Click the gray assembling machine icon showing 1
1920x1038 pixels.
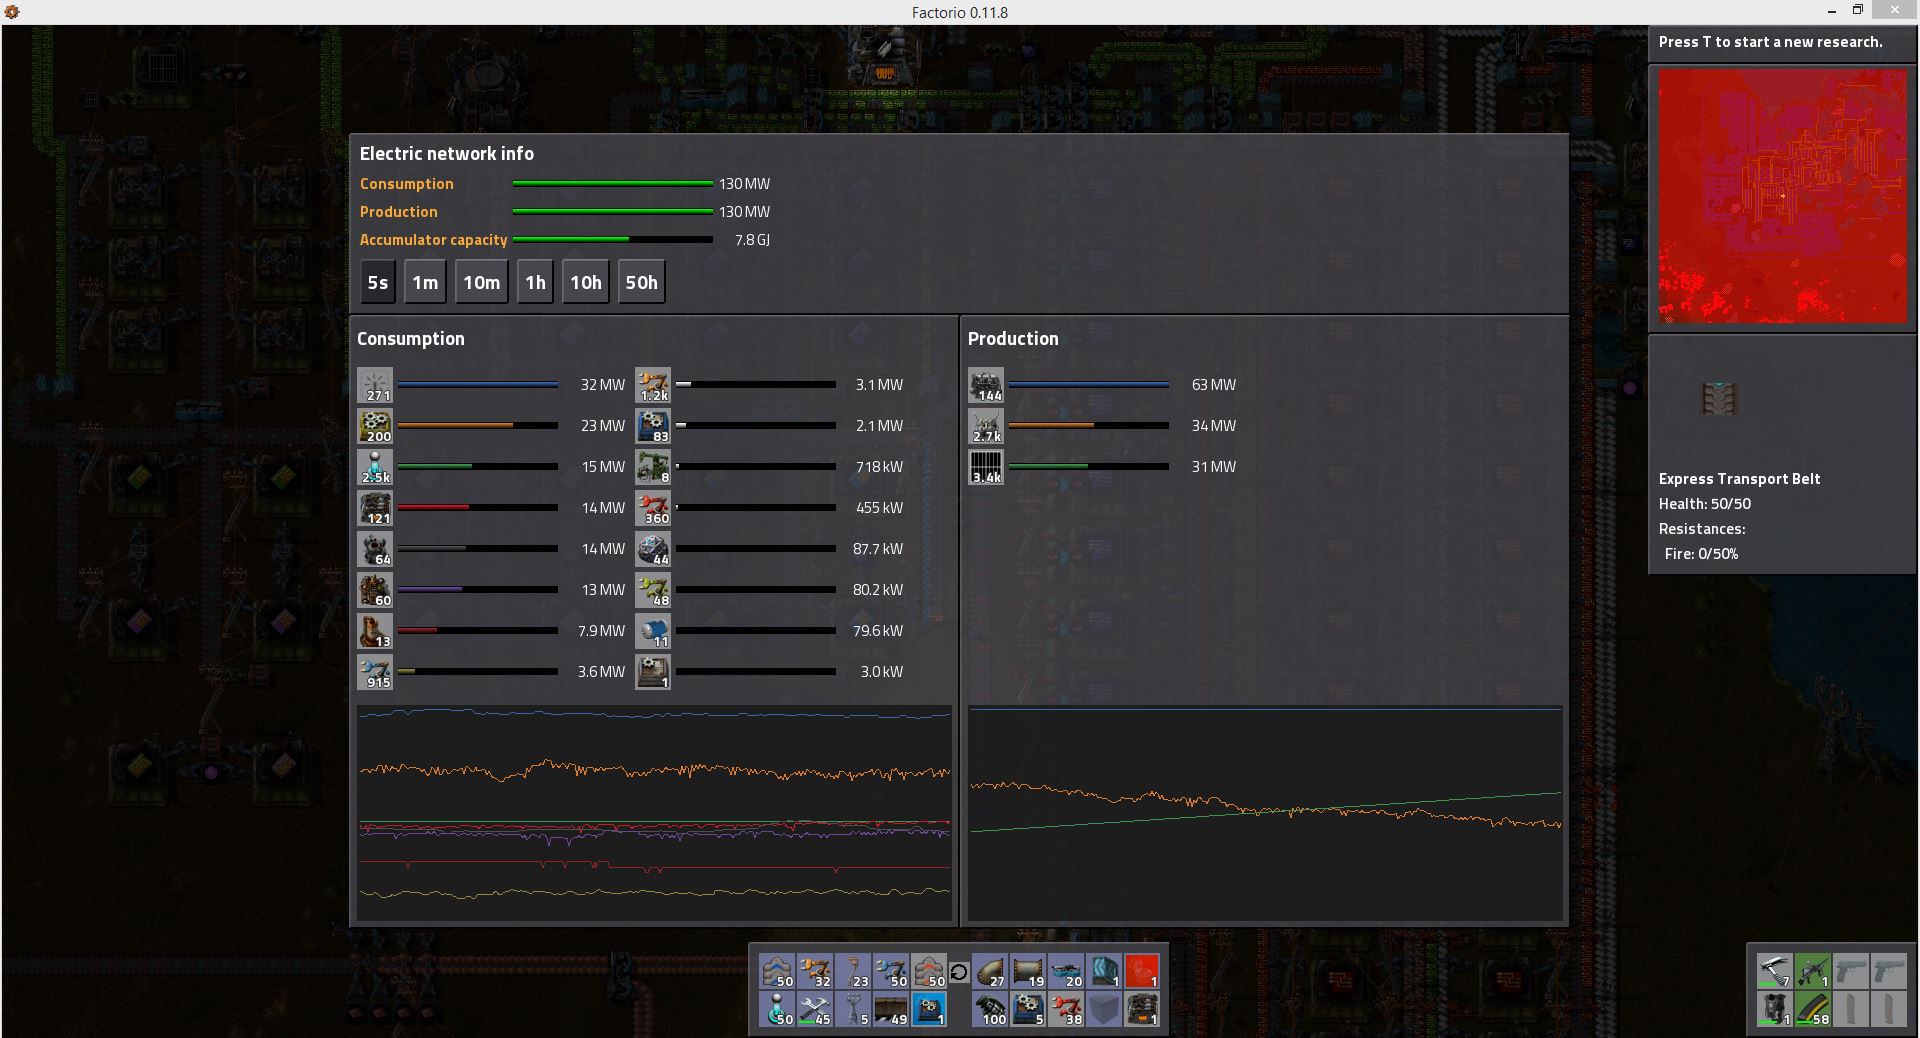click(653, 672)
